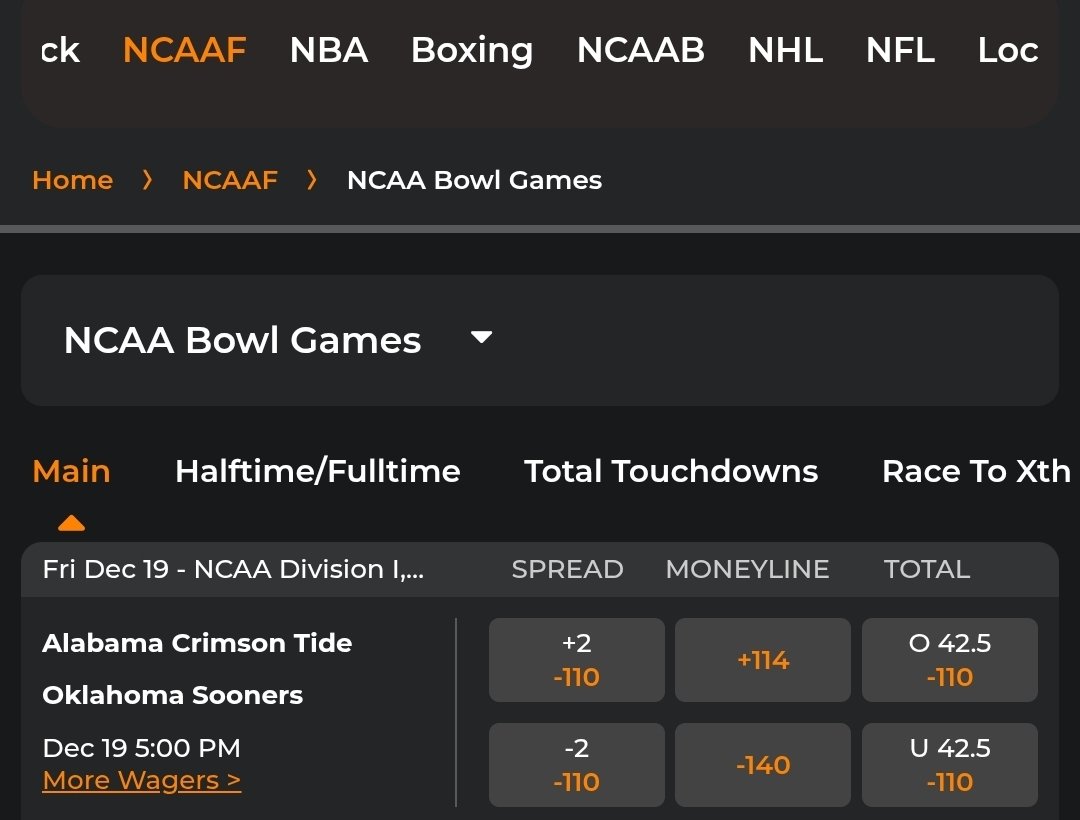
Task: Navigate to the NCAAF breadcrumb link
Action: click(230, 180)
